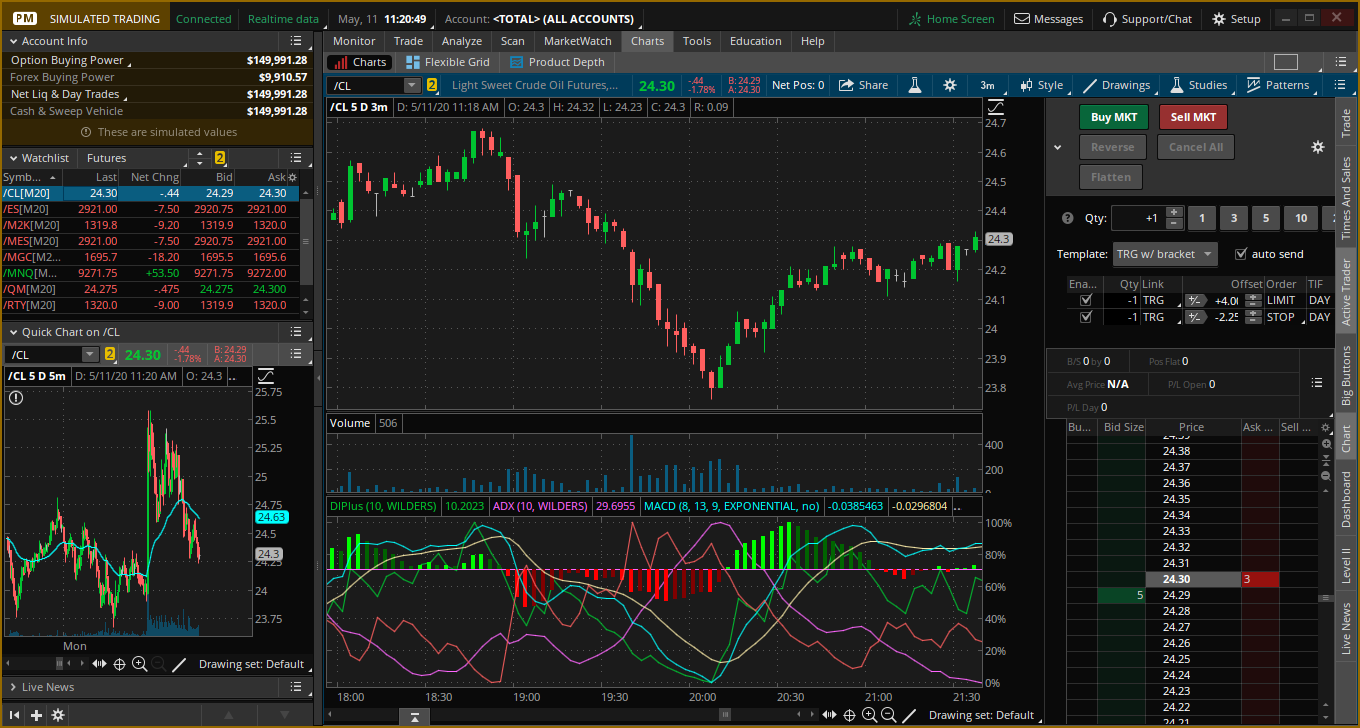This screenshot has width=1360, height=728.
Task: Open chart settings gear icon
Action: 950,85
